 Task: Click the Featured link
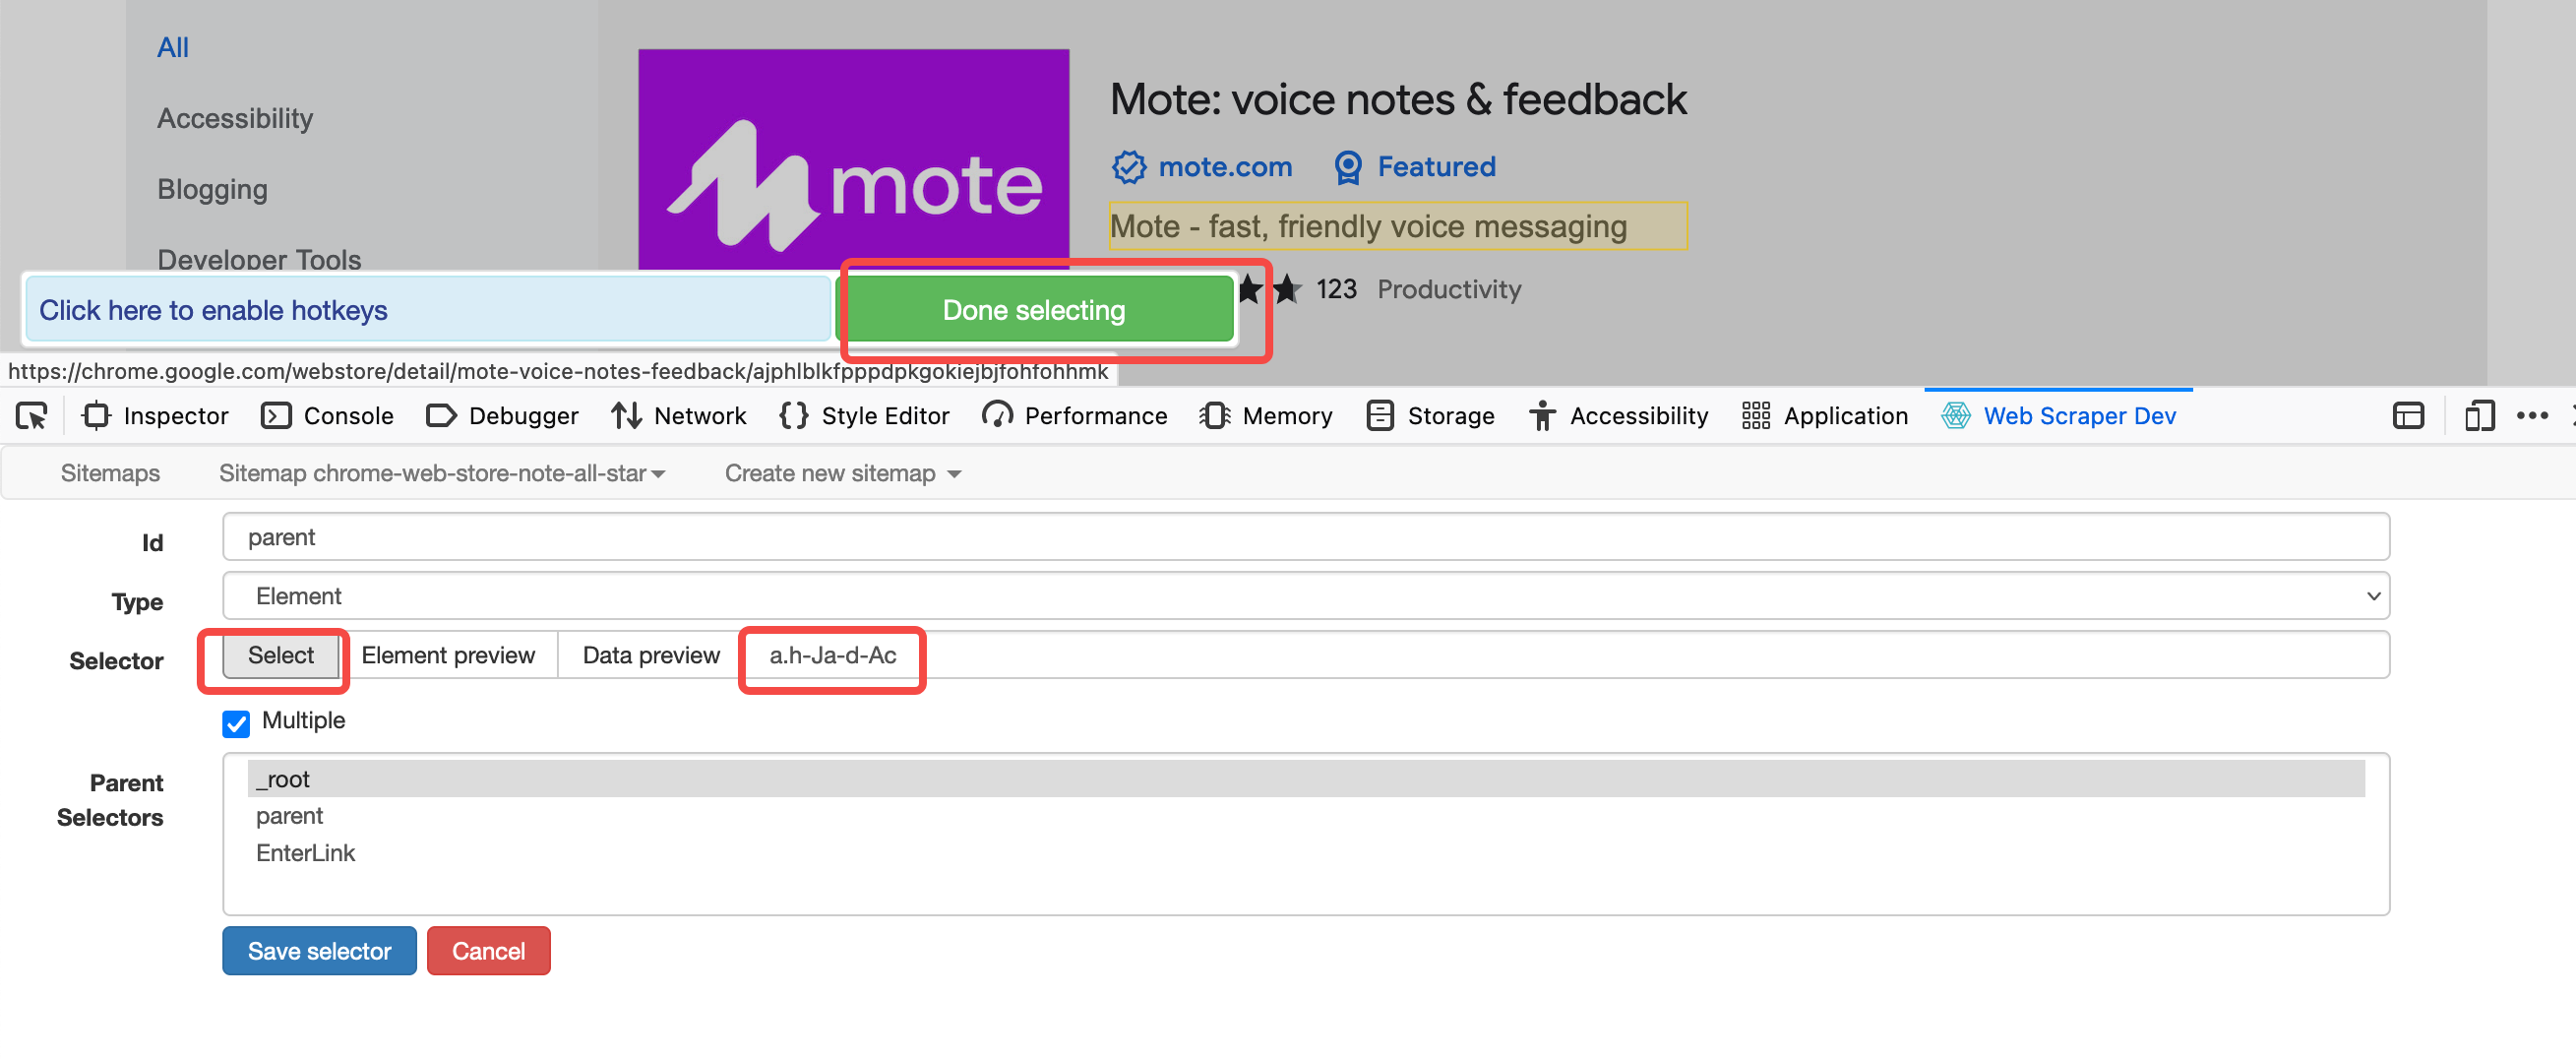[1435, 167]
